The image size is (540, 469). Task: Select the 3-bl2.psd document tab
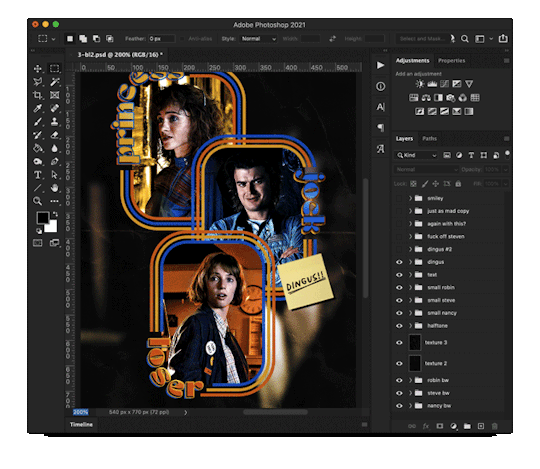tap(119, 55)
